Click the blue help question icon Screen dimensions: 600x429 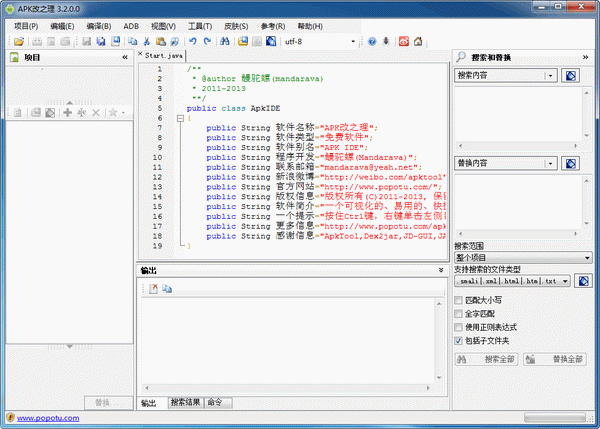[372, 42]
